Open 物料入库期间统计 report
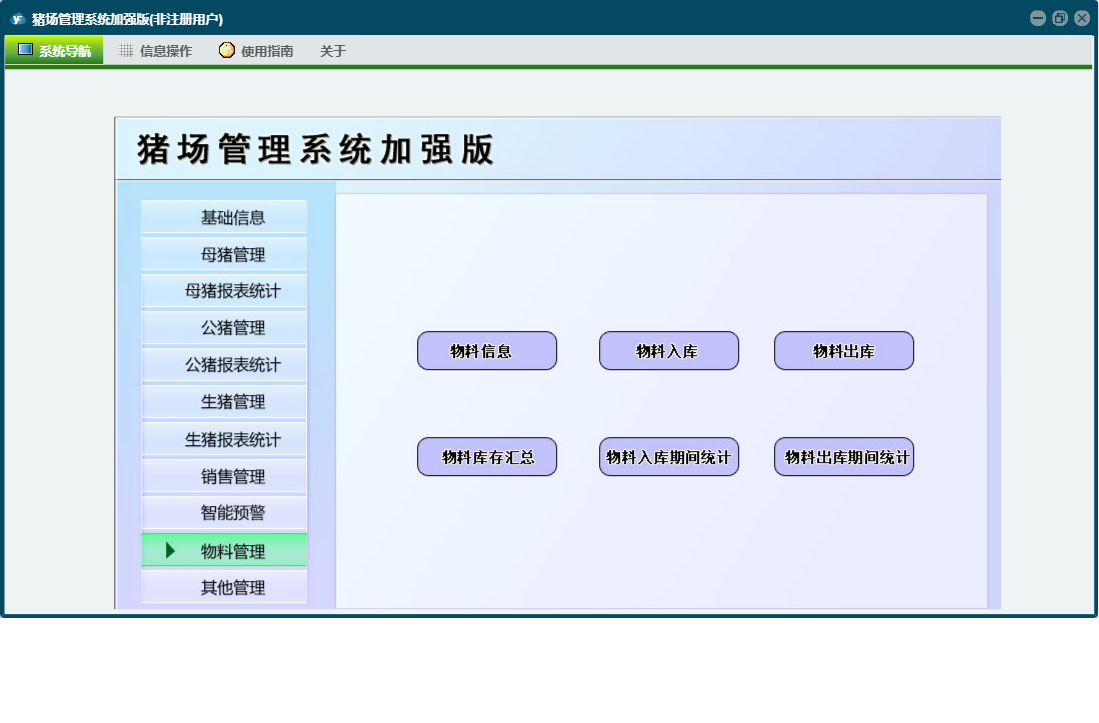This screenshot has height=723, width=1099. [668, 457]
